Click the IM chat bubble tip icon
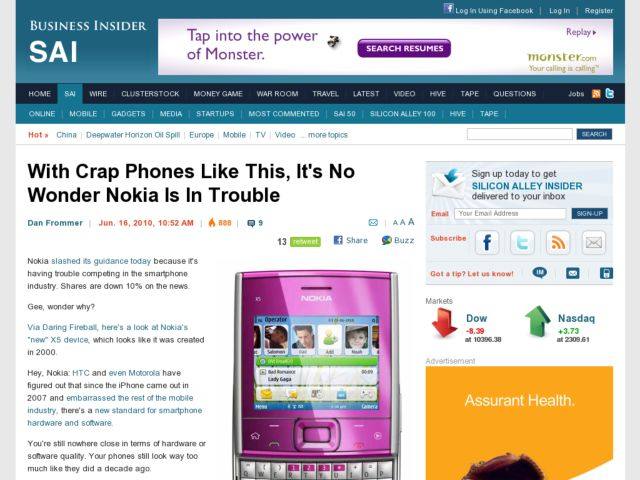This screenshot has height=480, width=640. [540, 273]
